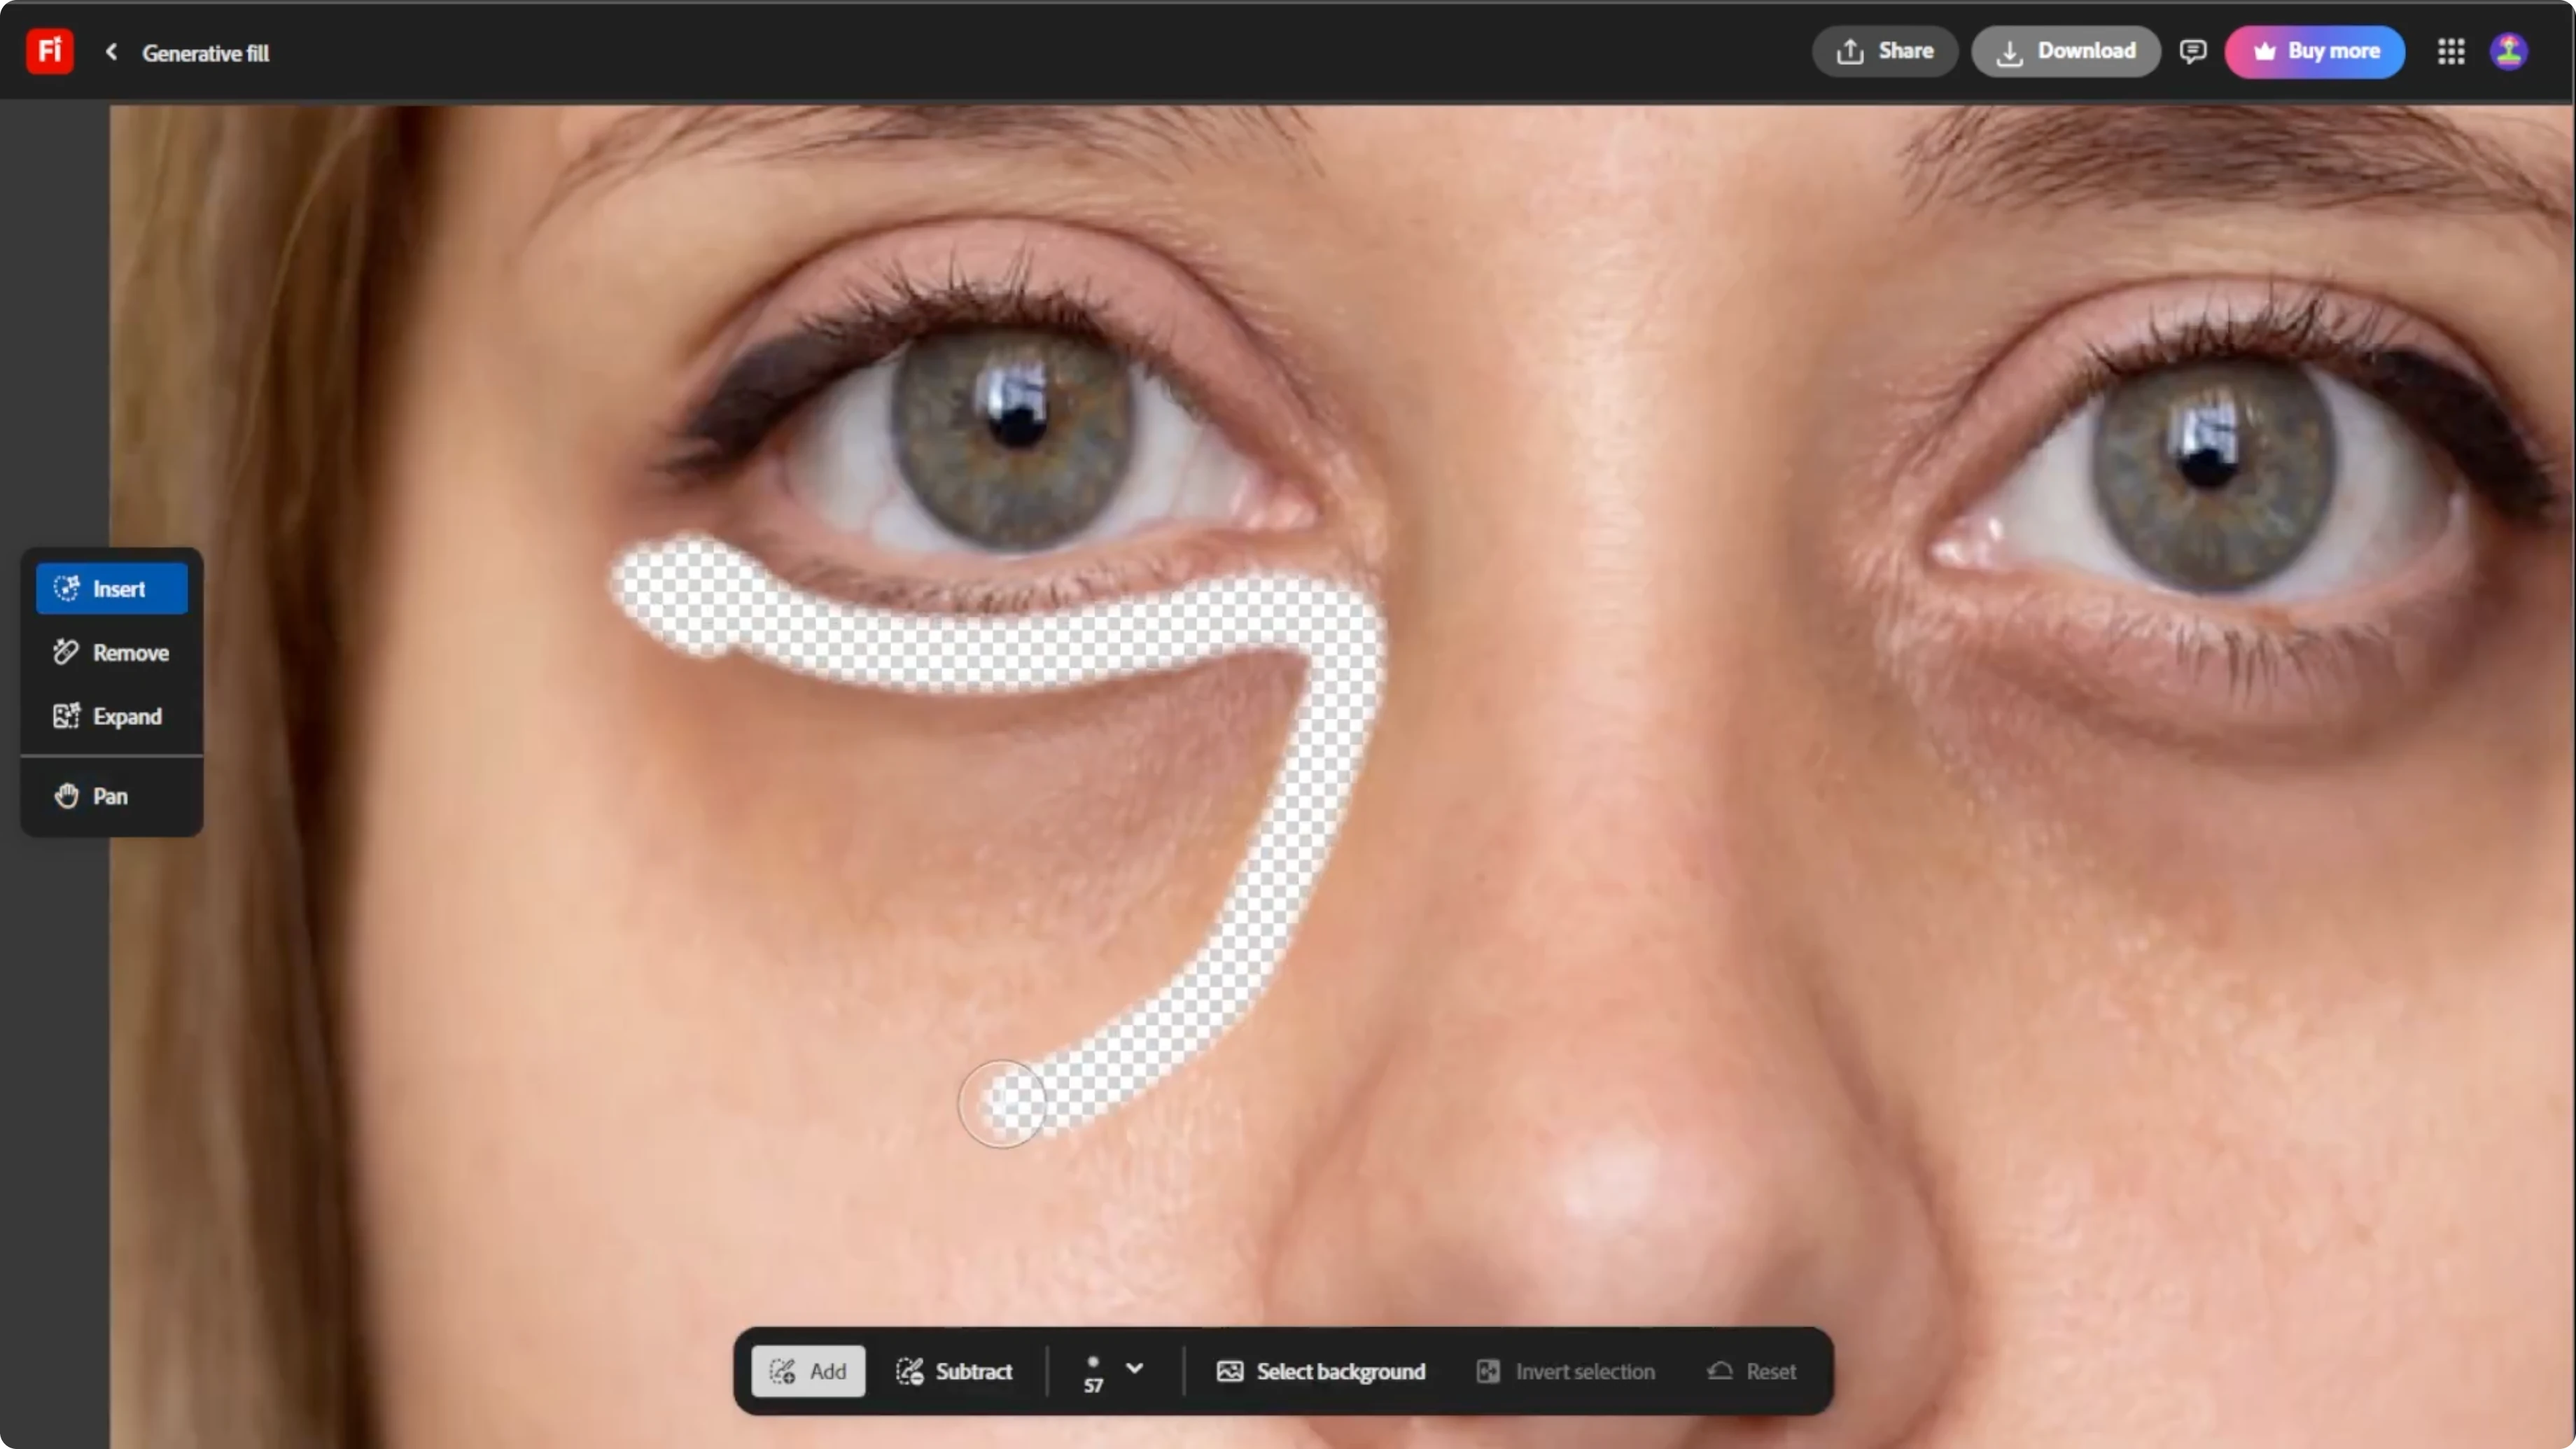Switch brush to Add mode
The width and height of the screenshot is (2576, 1449).
tap(808, 1371)
